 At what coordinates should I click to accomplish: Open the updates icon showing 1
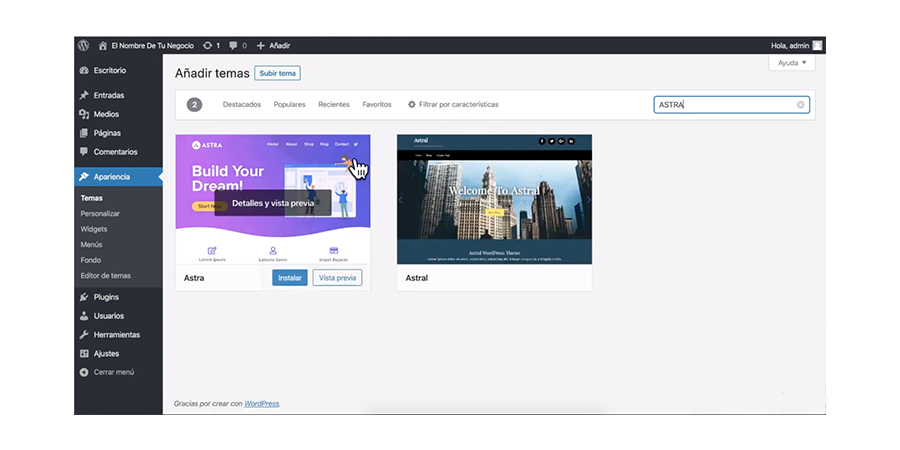coord(208,45)
